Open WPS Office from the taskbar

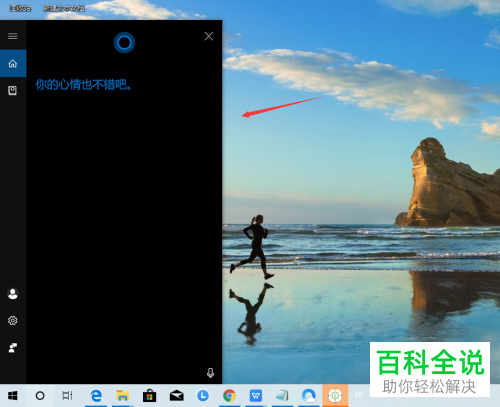(x=256, y=396)
